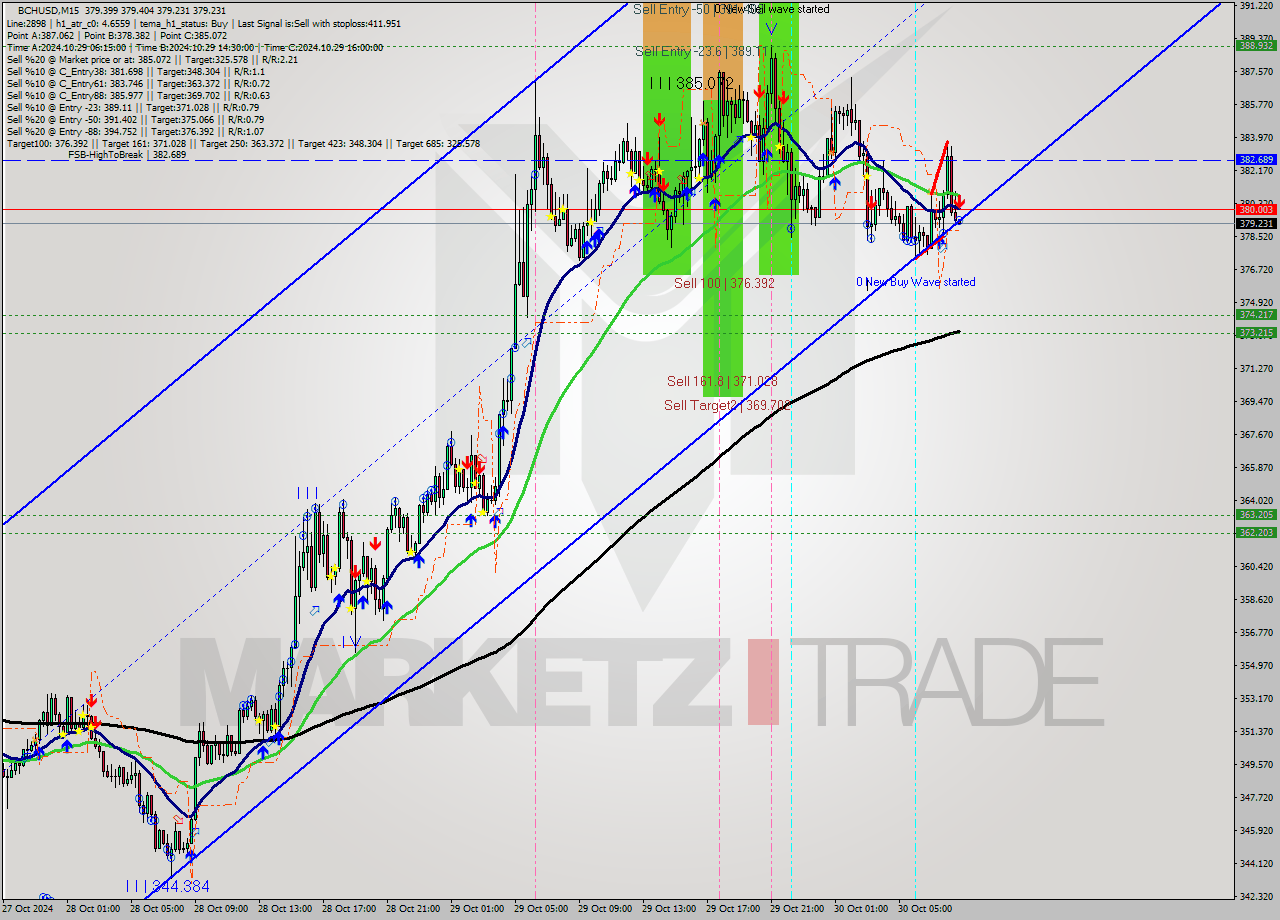Click the FSB-HighToBreak 382.689 label
1280x920 pixels.
(127, 155)
